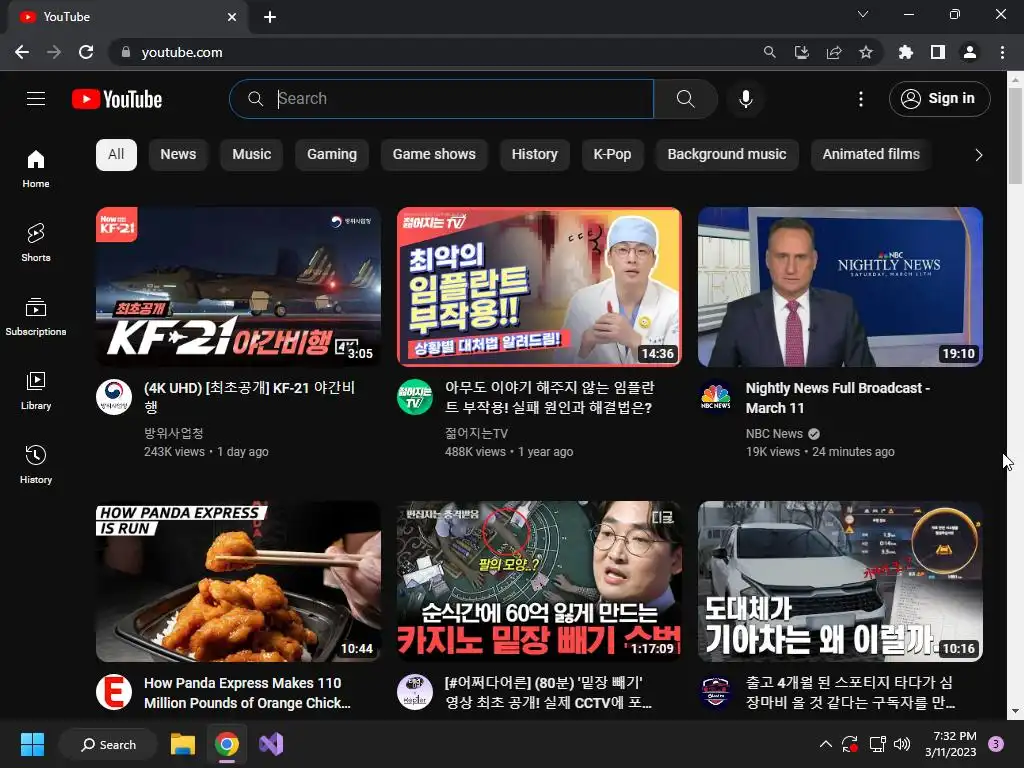The image size is (1024, 768).
Task: Open the tab search dropdown chevron
Action: point(863,14)
